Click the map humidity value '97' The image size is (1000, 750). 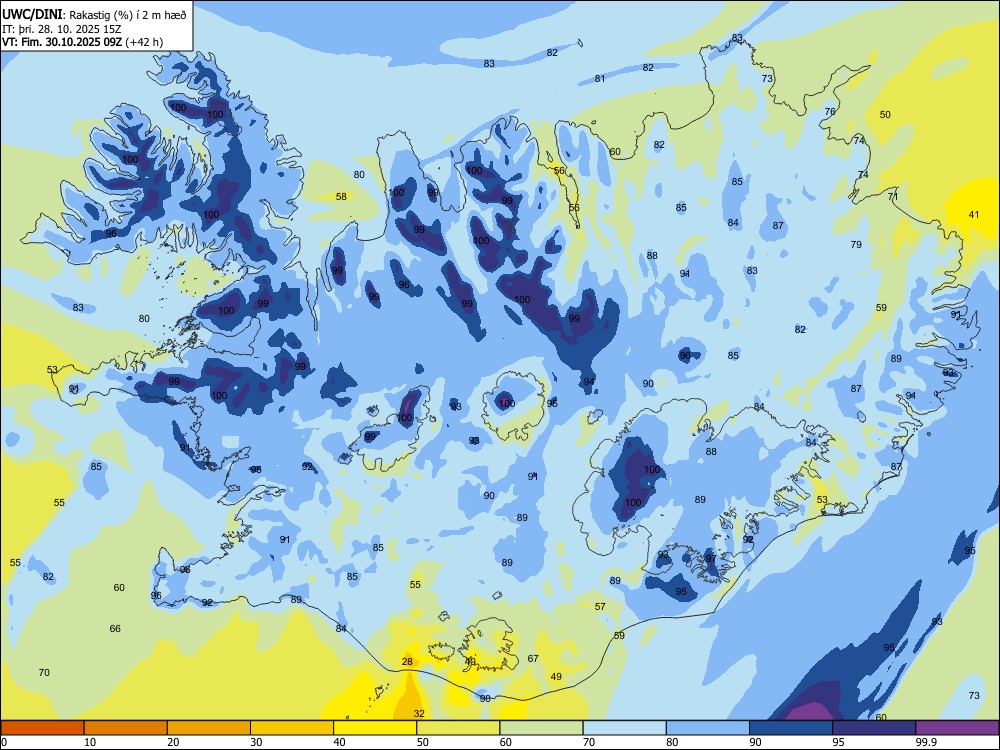coord(710,559)
